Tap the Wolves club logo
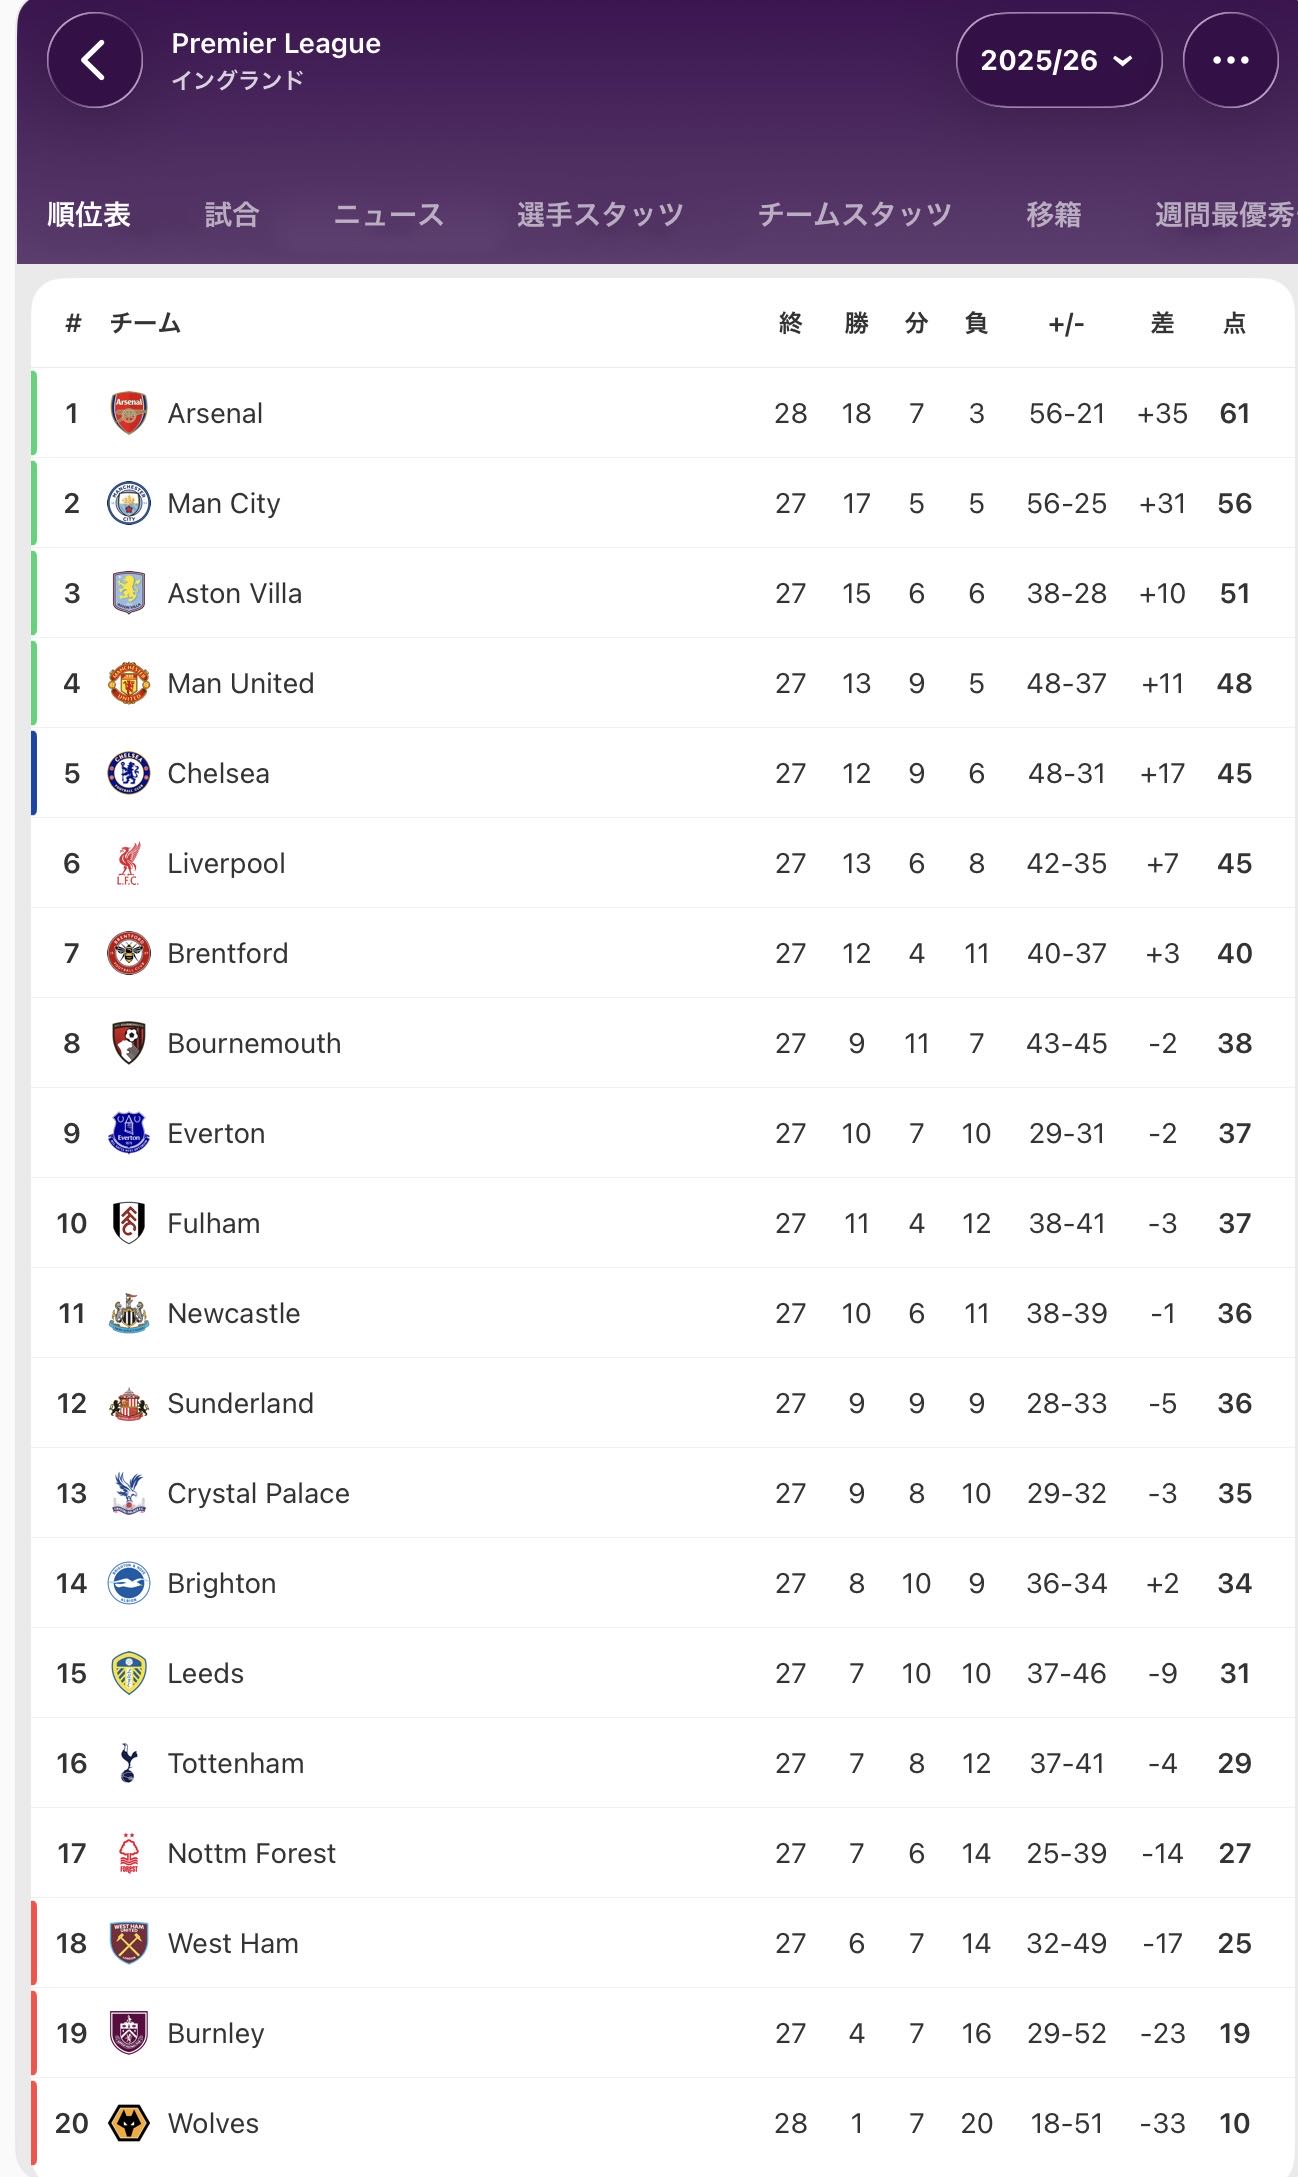 pos(129,2123)
